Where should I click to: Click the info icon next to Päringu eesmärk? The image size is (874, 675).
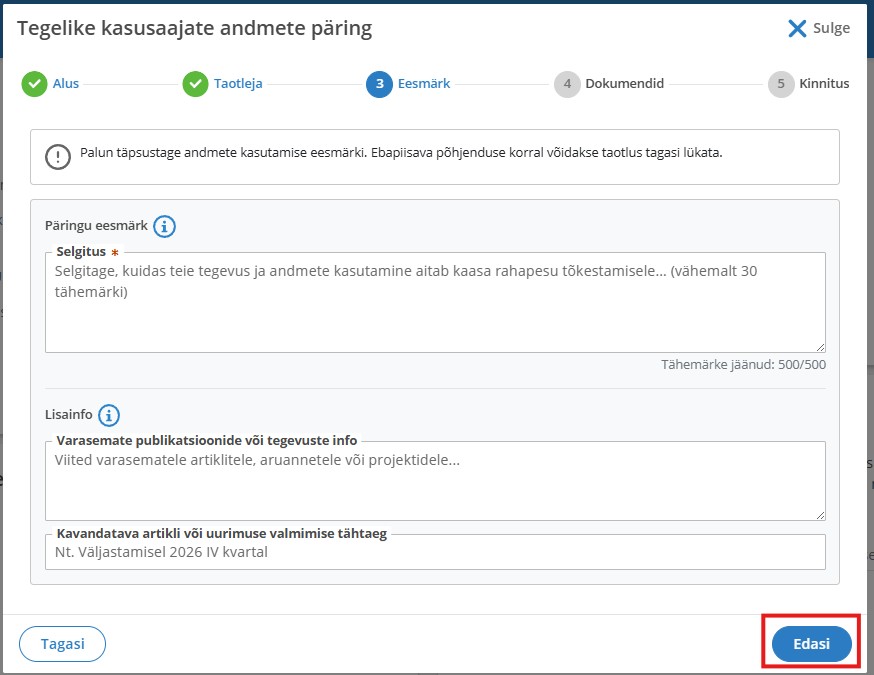tap(164, 226)
